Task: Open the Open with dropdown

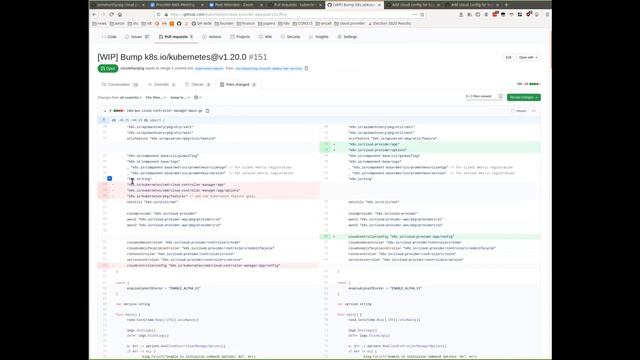Action: (528, 58)
